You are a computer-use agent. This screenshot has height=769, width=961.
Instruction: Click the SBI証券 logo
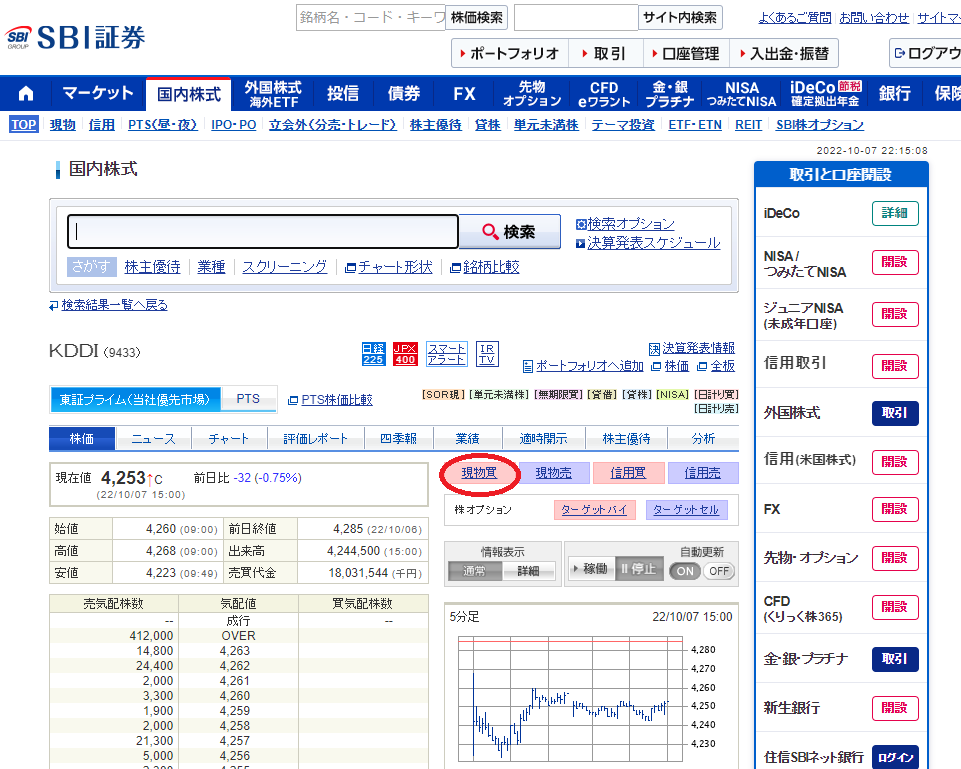[77, 37]
